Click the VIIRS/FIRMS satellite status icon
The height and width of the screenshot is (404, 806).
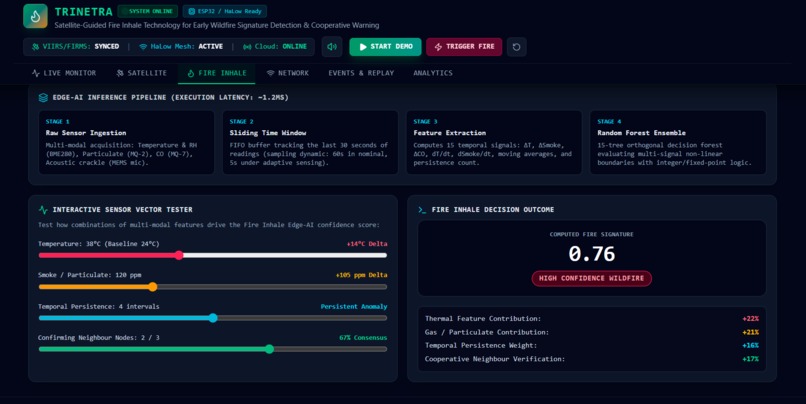click(35, 47)
